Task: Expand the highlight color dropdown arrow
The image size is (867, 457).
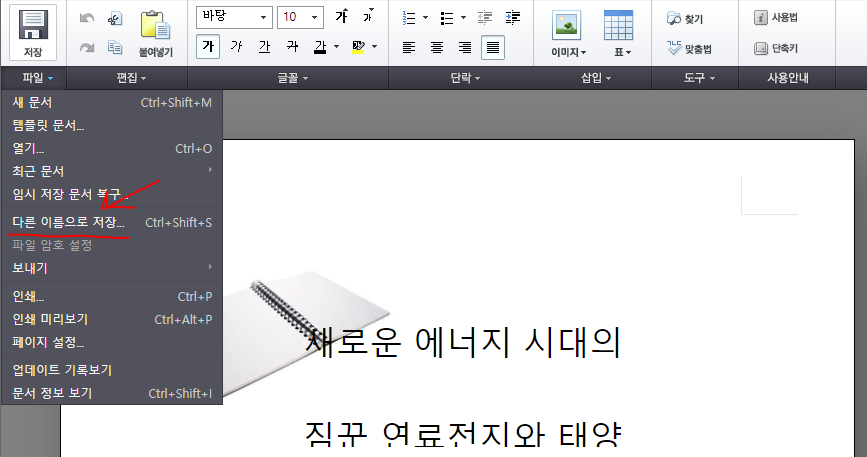Action: pos(374,47)
